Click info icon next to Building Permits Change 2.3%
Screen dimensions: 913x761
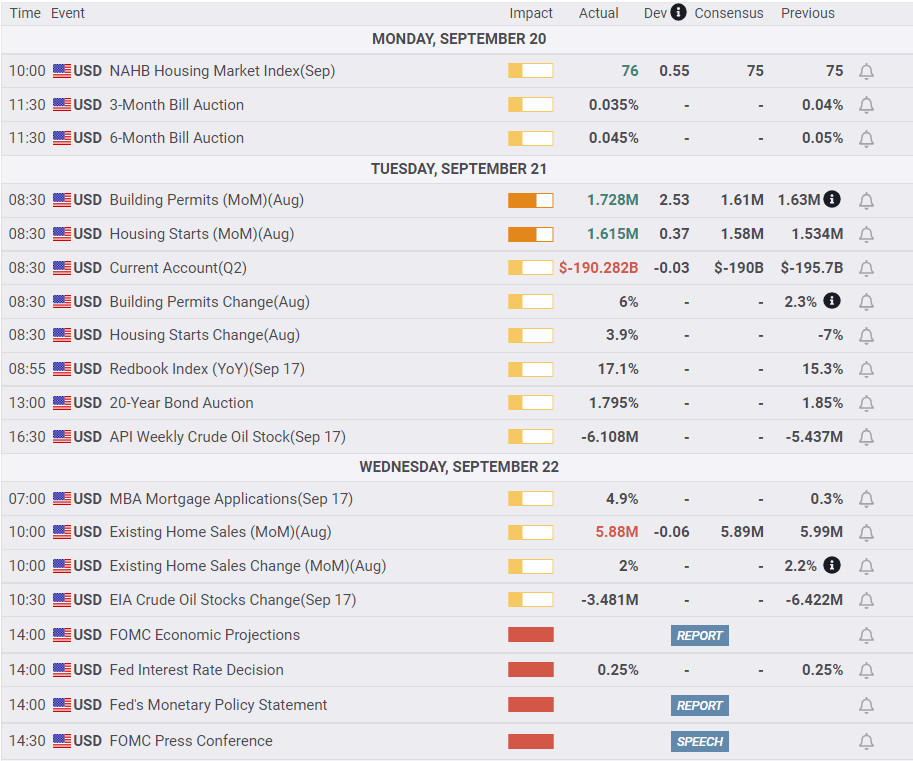tap(832, 301)
